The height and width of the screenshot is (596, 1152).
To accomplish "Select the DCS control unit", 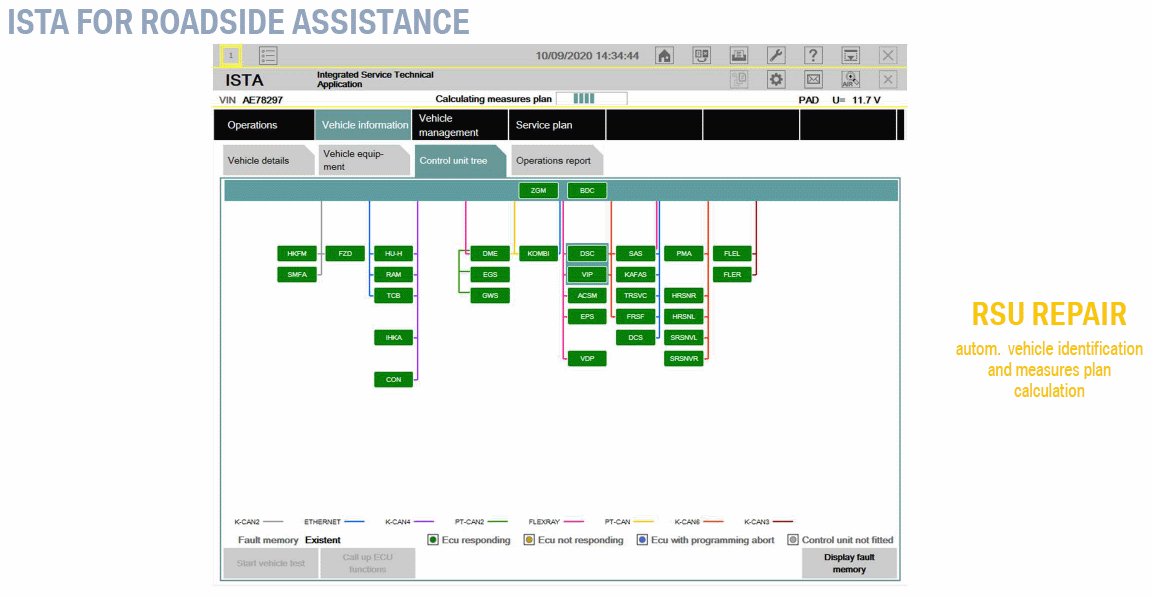I will (x=636, y=338).
